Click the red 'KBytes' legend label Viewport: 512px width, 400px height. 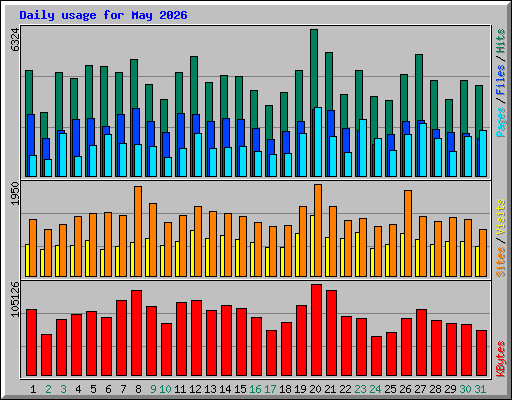pyautogui.click(x=501, y=359)
